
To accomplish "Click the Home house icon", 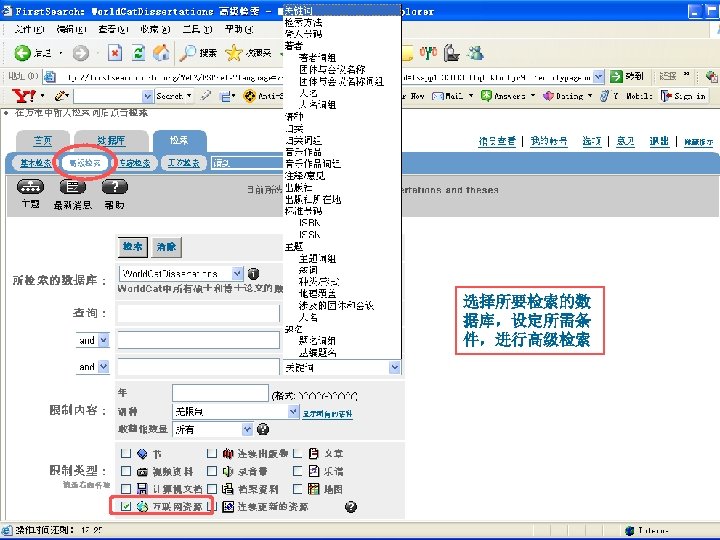I will [161, 53].
